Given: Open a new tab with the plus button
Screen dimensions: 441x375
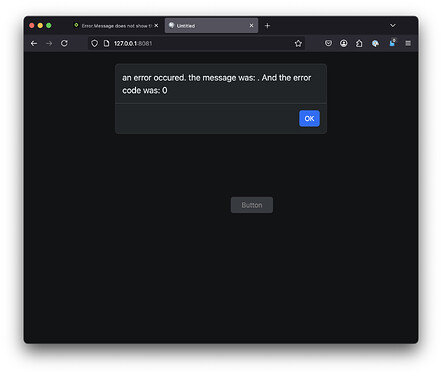Looking at the screenshot, I should [x=267, y=26].
